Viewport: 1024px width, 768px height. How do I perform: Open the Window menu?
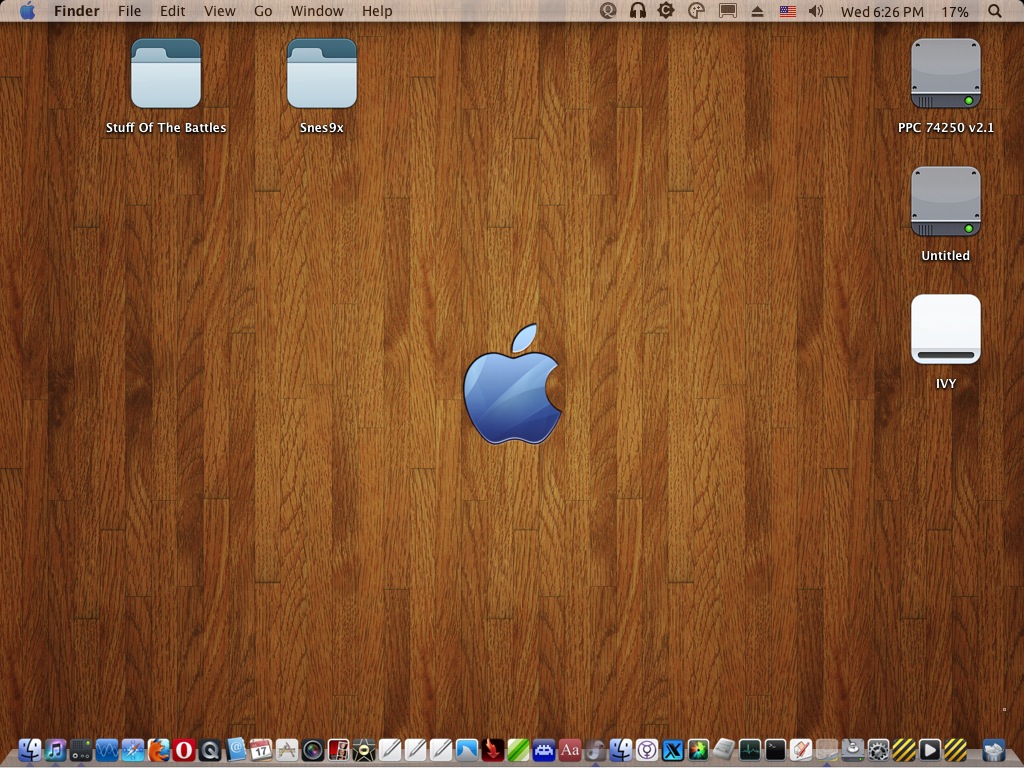click(x=317, y=11)
